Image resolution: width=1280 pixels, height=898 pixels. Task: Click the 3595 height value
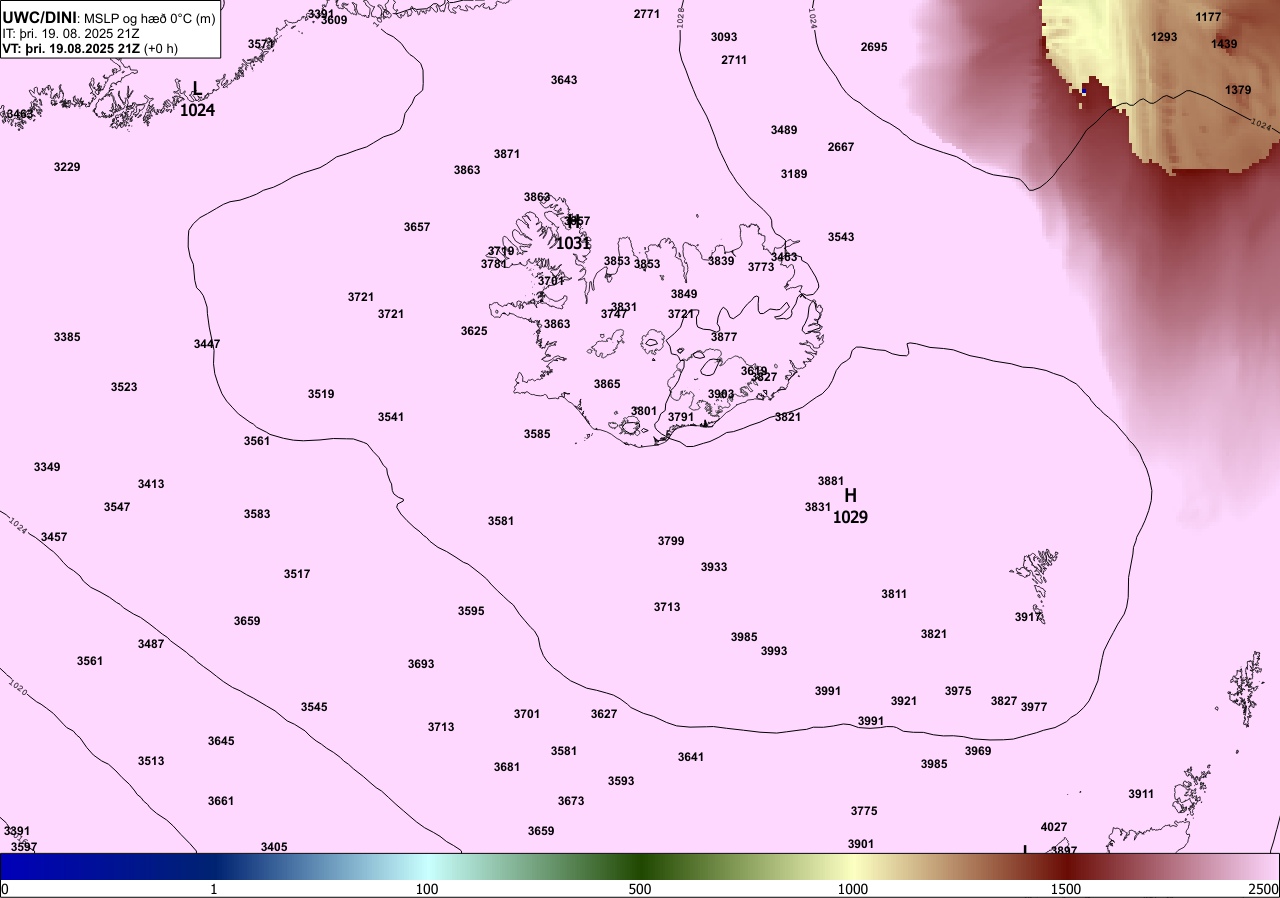tap(471, 611)
